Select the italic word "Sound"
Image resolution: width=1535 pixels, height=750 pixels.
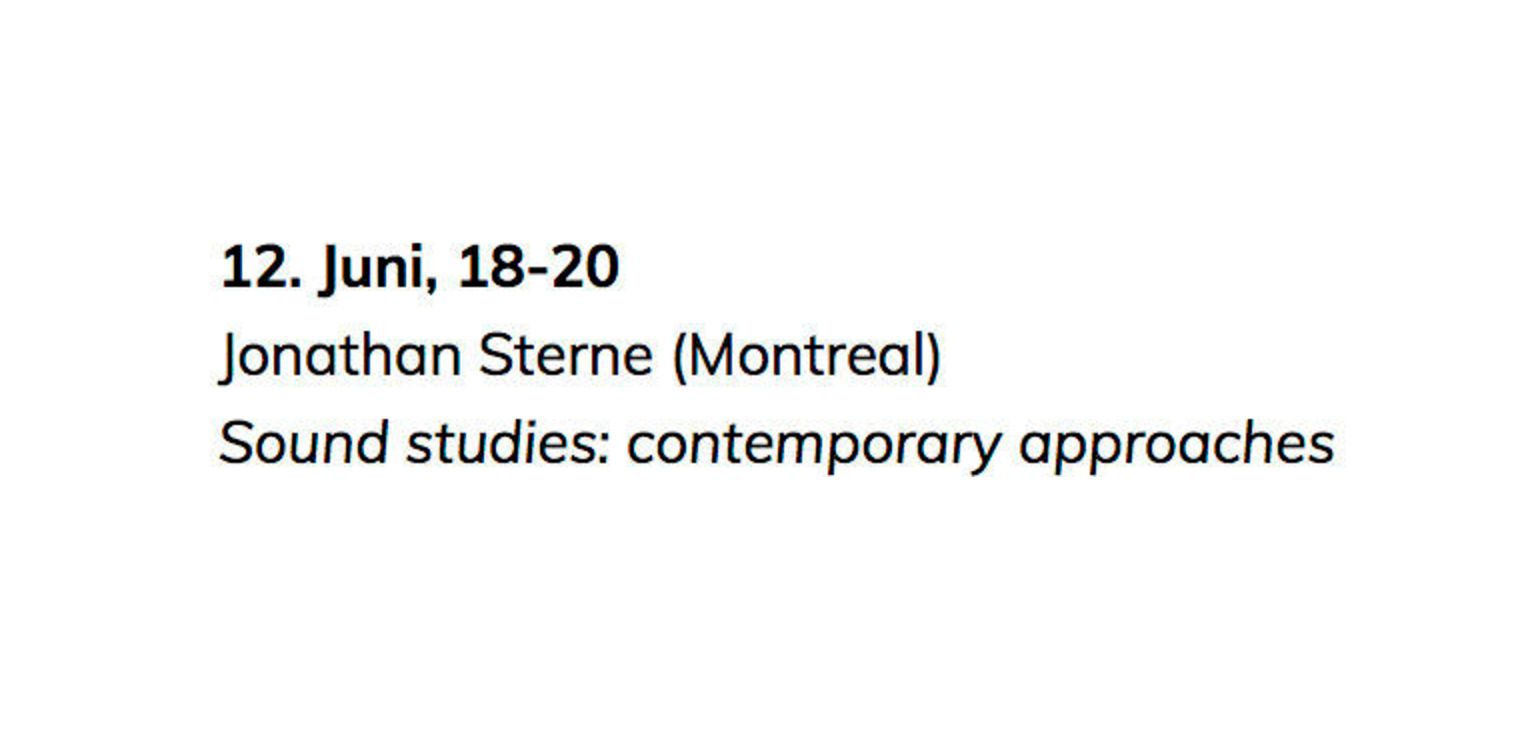(x=303, y=443)
